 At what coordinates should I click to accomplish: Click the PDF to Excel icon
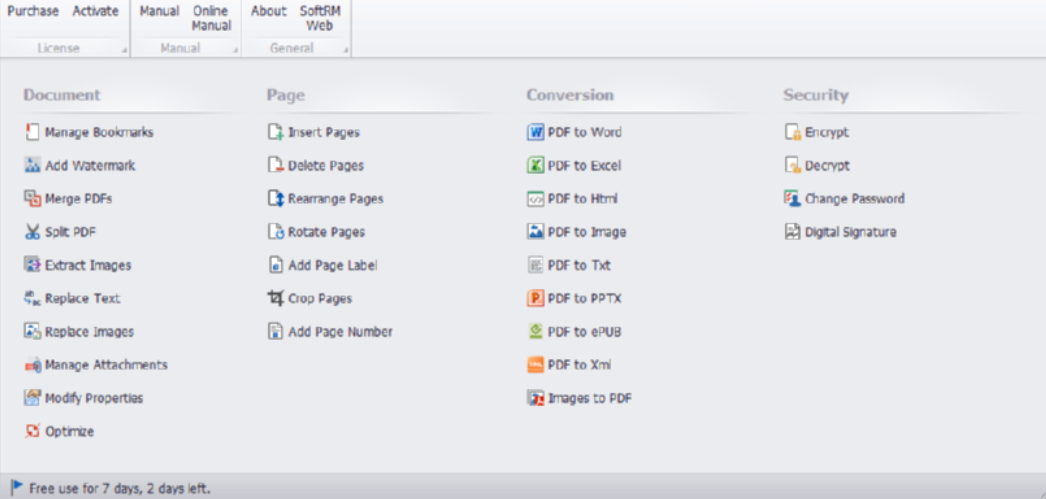coord(535,165)
